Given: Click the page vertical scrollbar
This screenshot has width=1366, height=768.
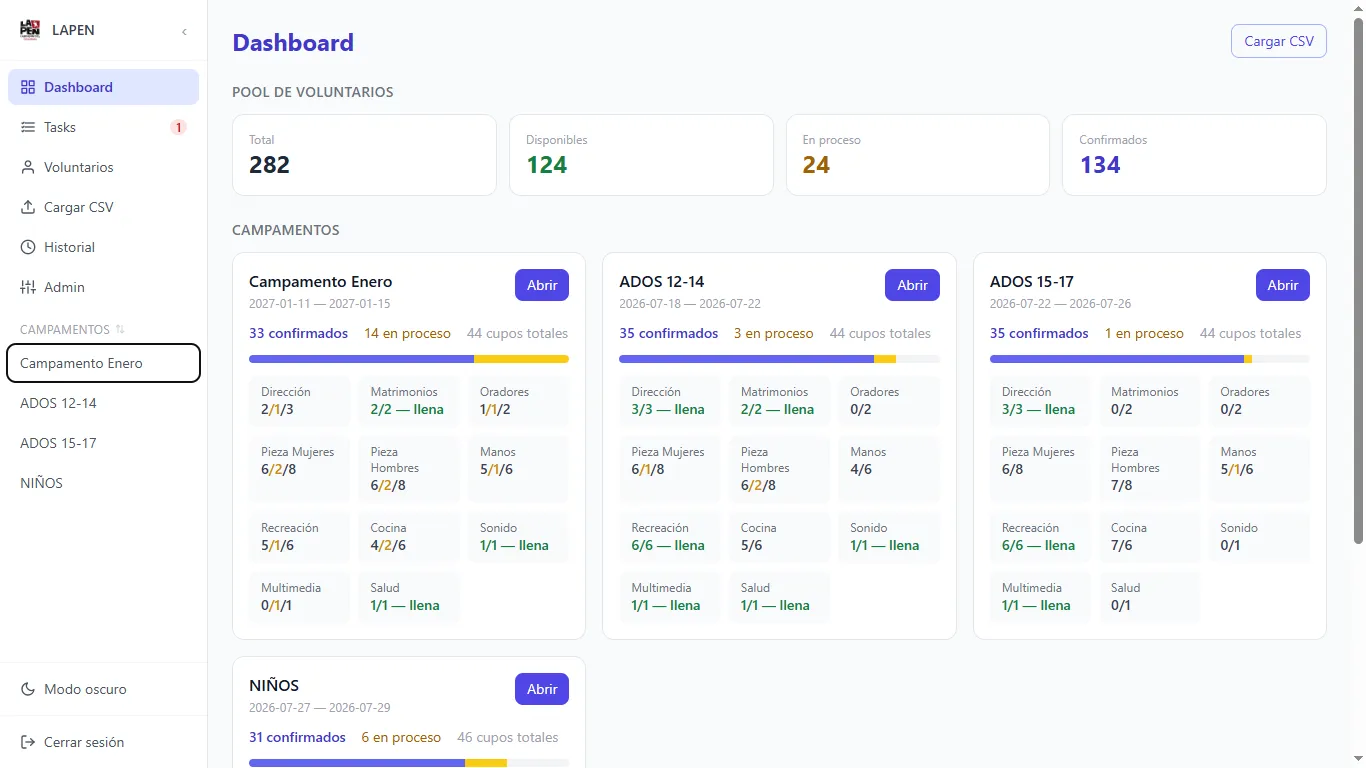Looking at the screenshot, I should [1358, 280].
